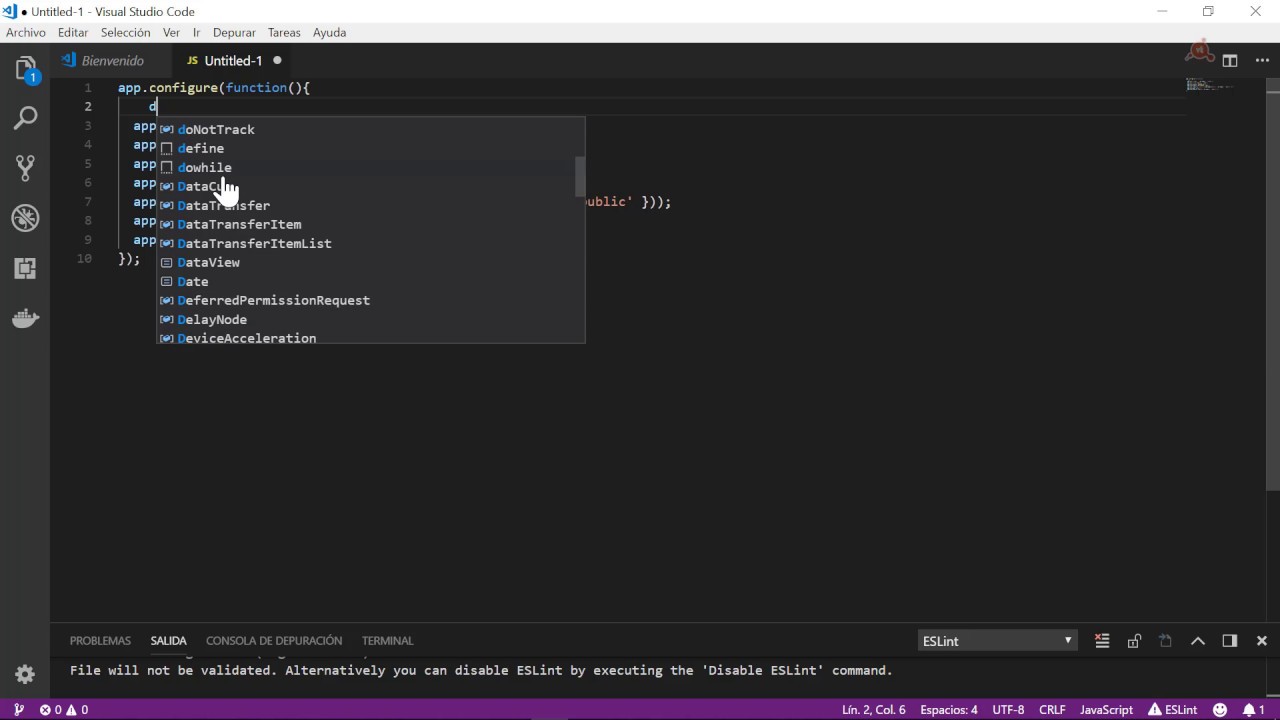Change indentation Espacios: 4

pyautogui.click(x=949, y=710)
